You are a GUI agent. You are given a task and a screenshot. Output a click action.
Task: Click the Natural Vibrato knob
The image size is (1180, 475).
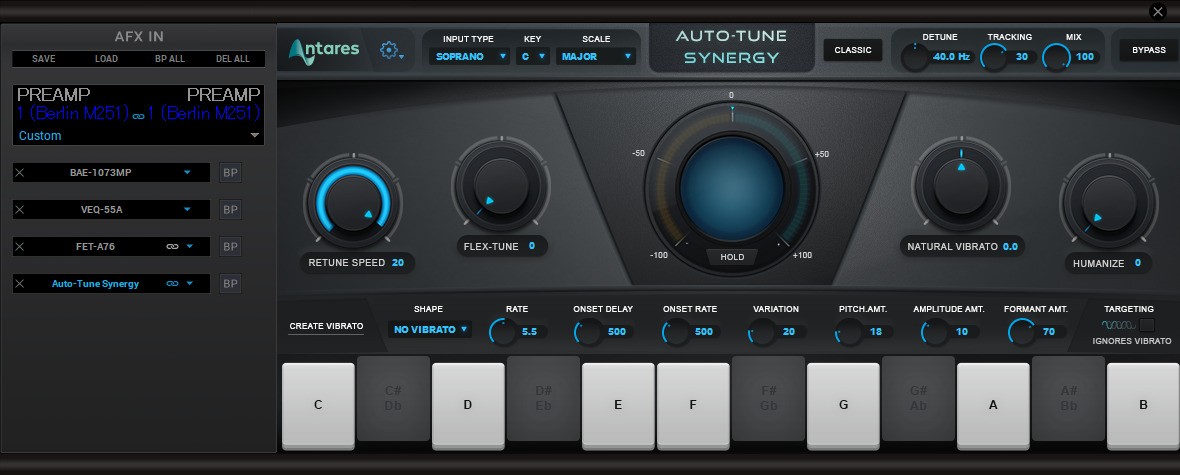pos(961,186)
